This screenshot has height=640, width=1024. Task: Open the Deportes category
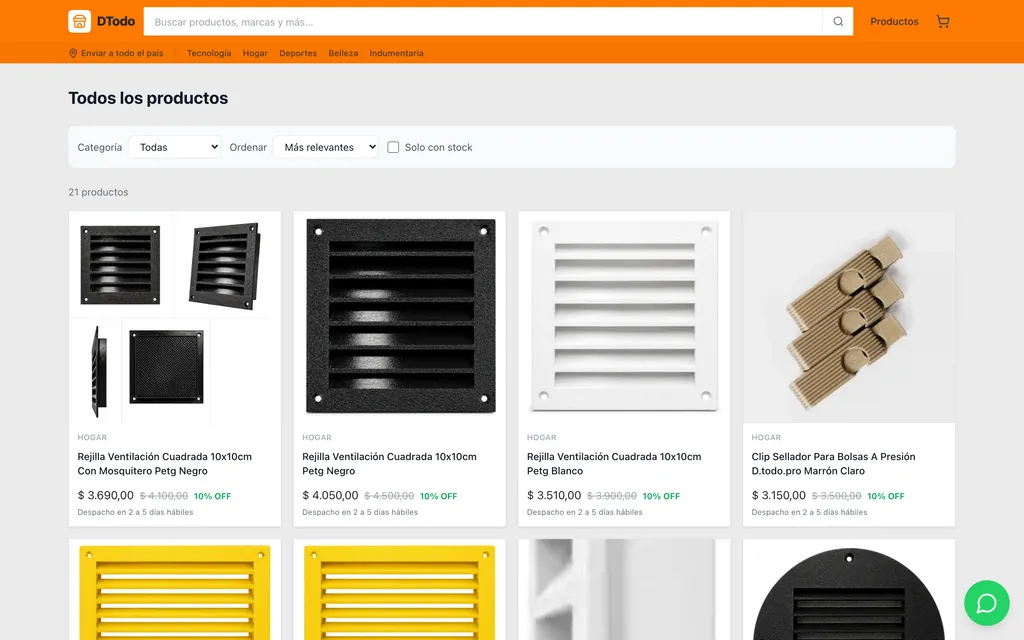point(298,54)
